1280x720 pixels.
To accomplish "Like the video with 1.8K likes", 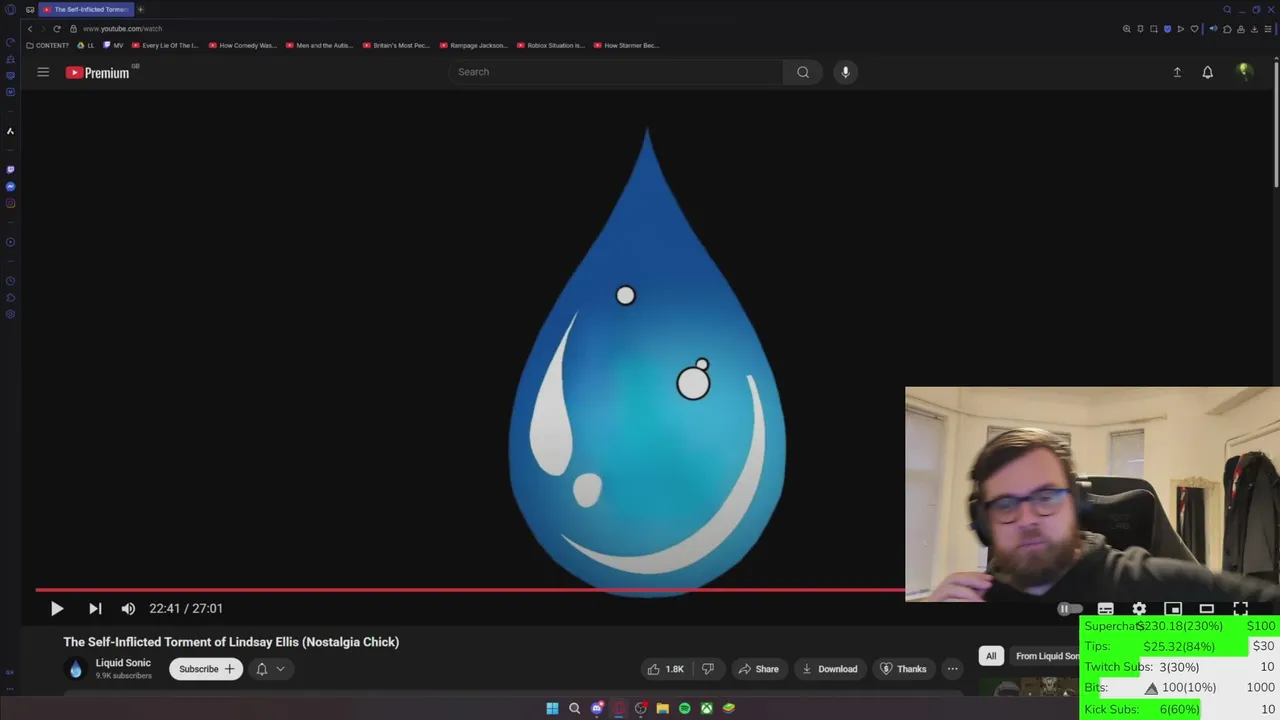I will (x=666, y=669).
